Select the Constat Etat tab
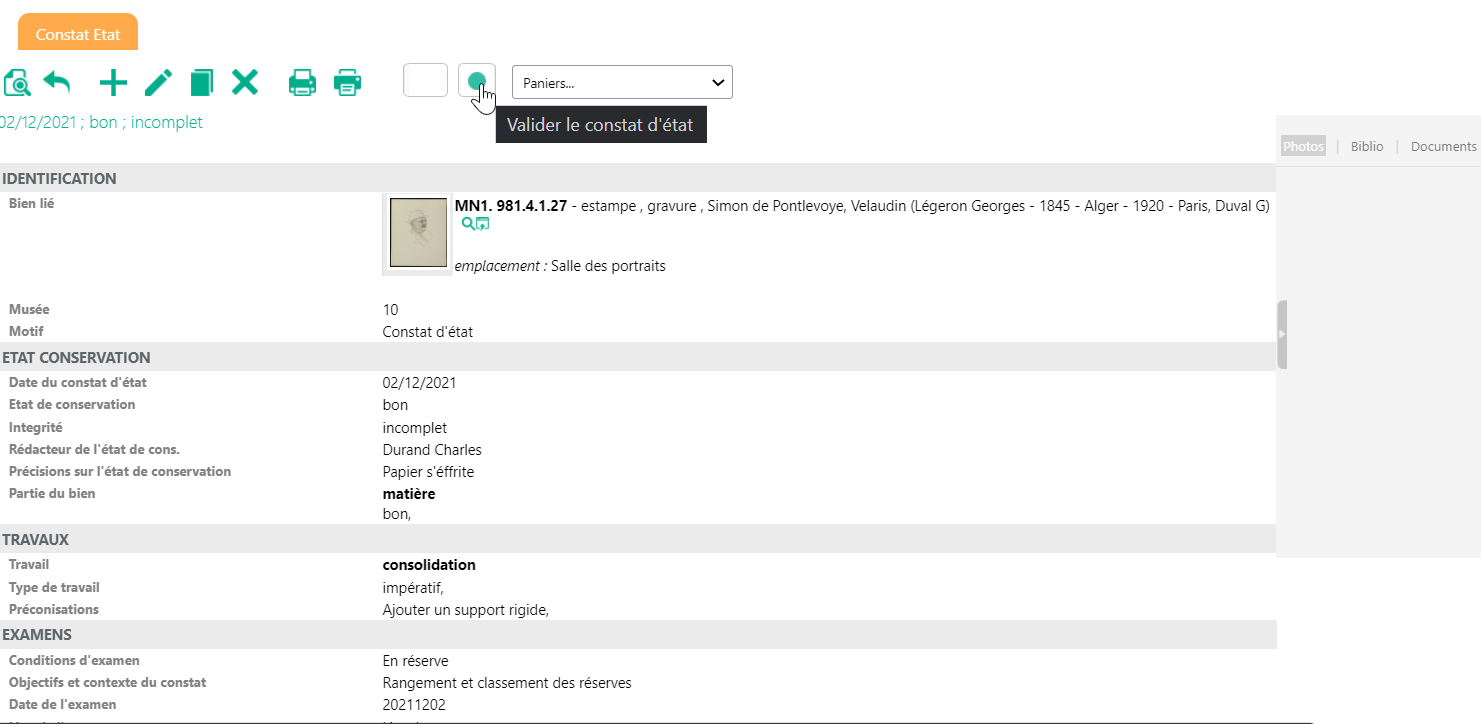 point(78,34)
